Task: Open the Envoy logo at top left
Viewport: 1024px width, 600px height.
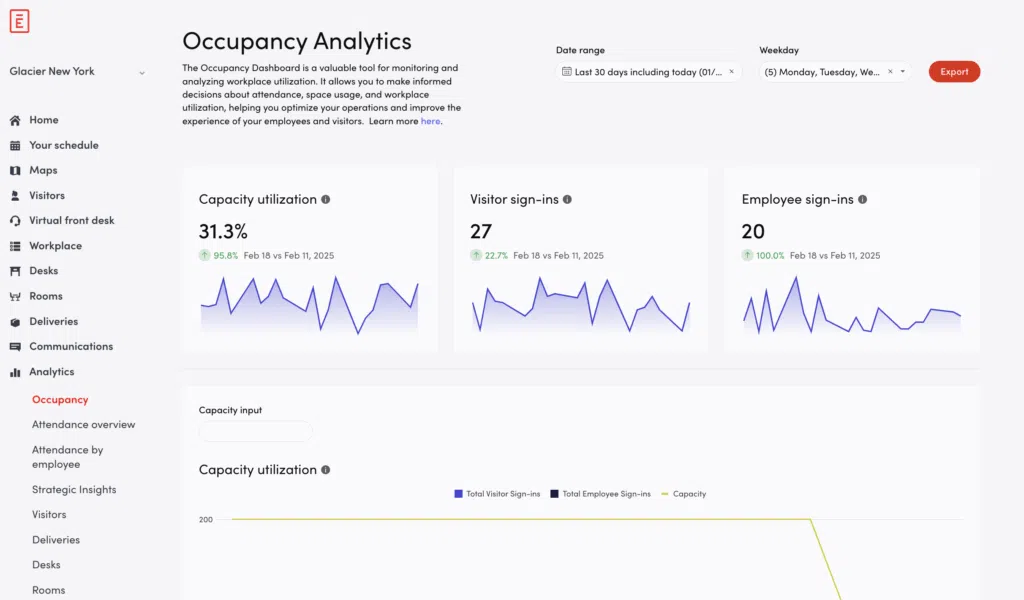Action: pyautogui.click(x=19, y=20)
